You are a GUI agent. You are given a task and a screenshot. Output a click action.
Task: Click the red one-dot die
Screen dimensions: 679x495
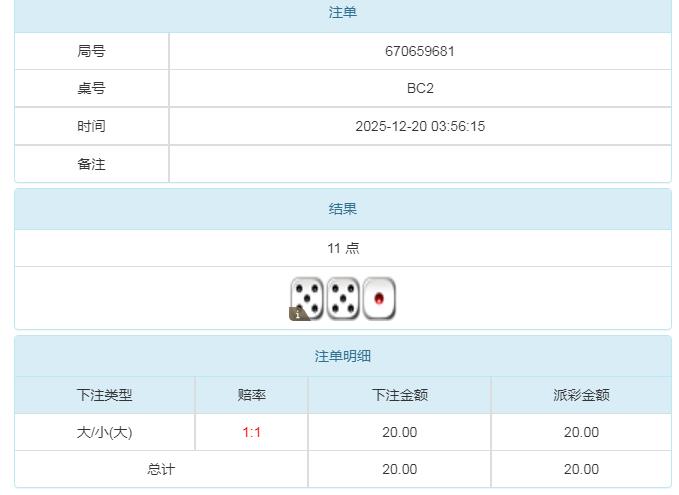point(379,298)
